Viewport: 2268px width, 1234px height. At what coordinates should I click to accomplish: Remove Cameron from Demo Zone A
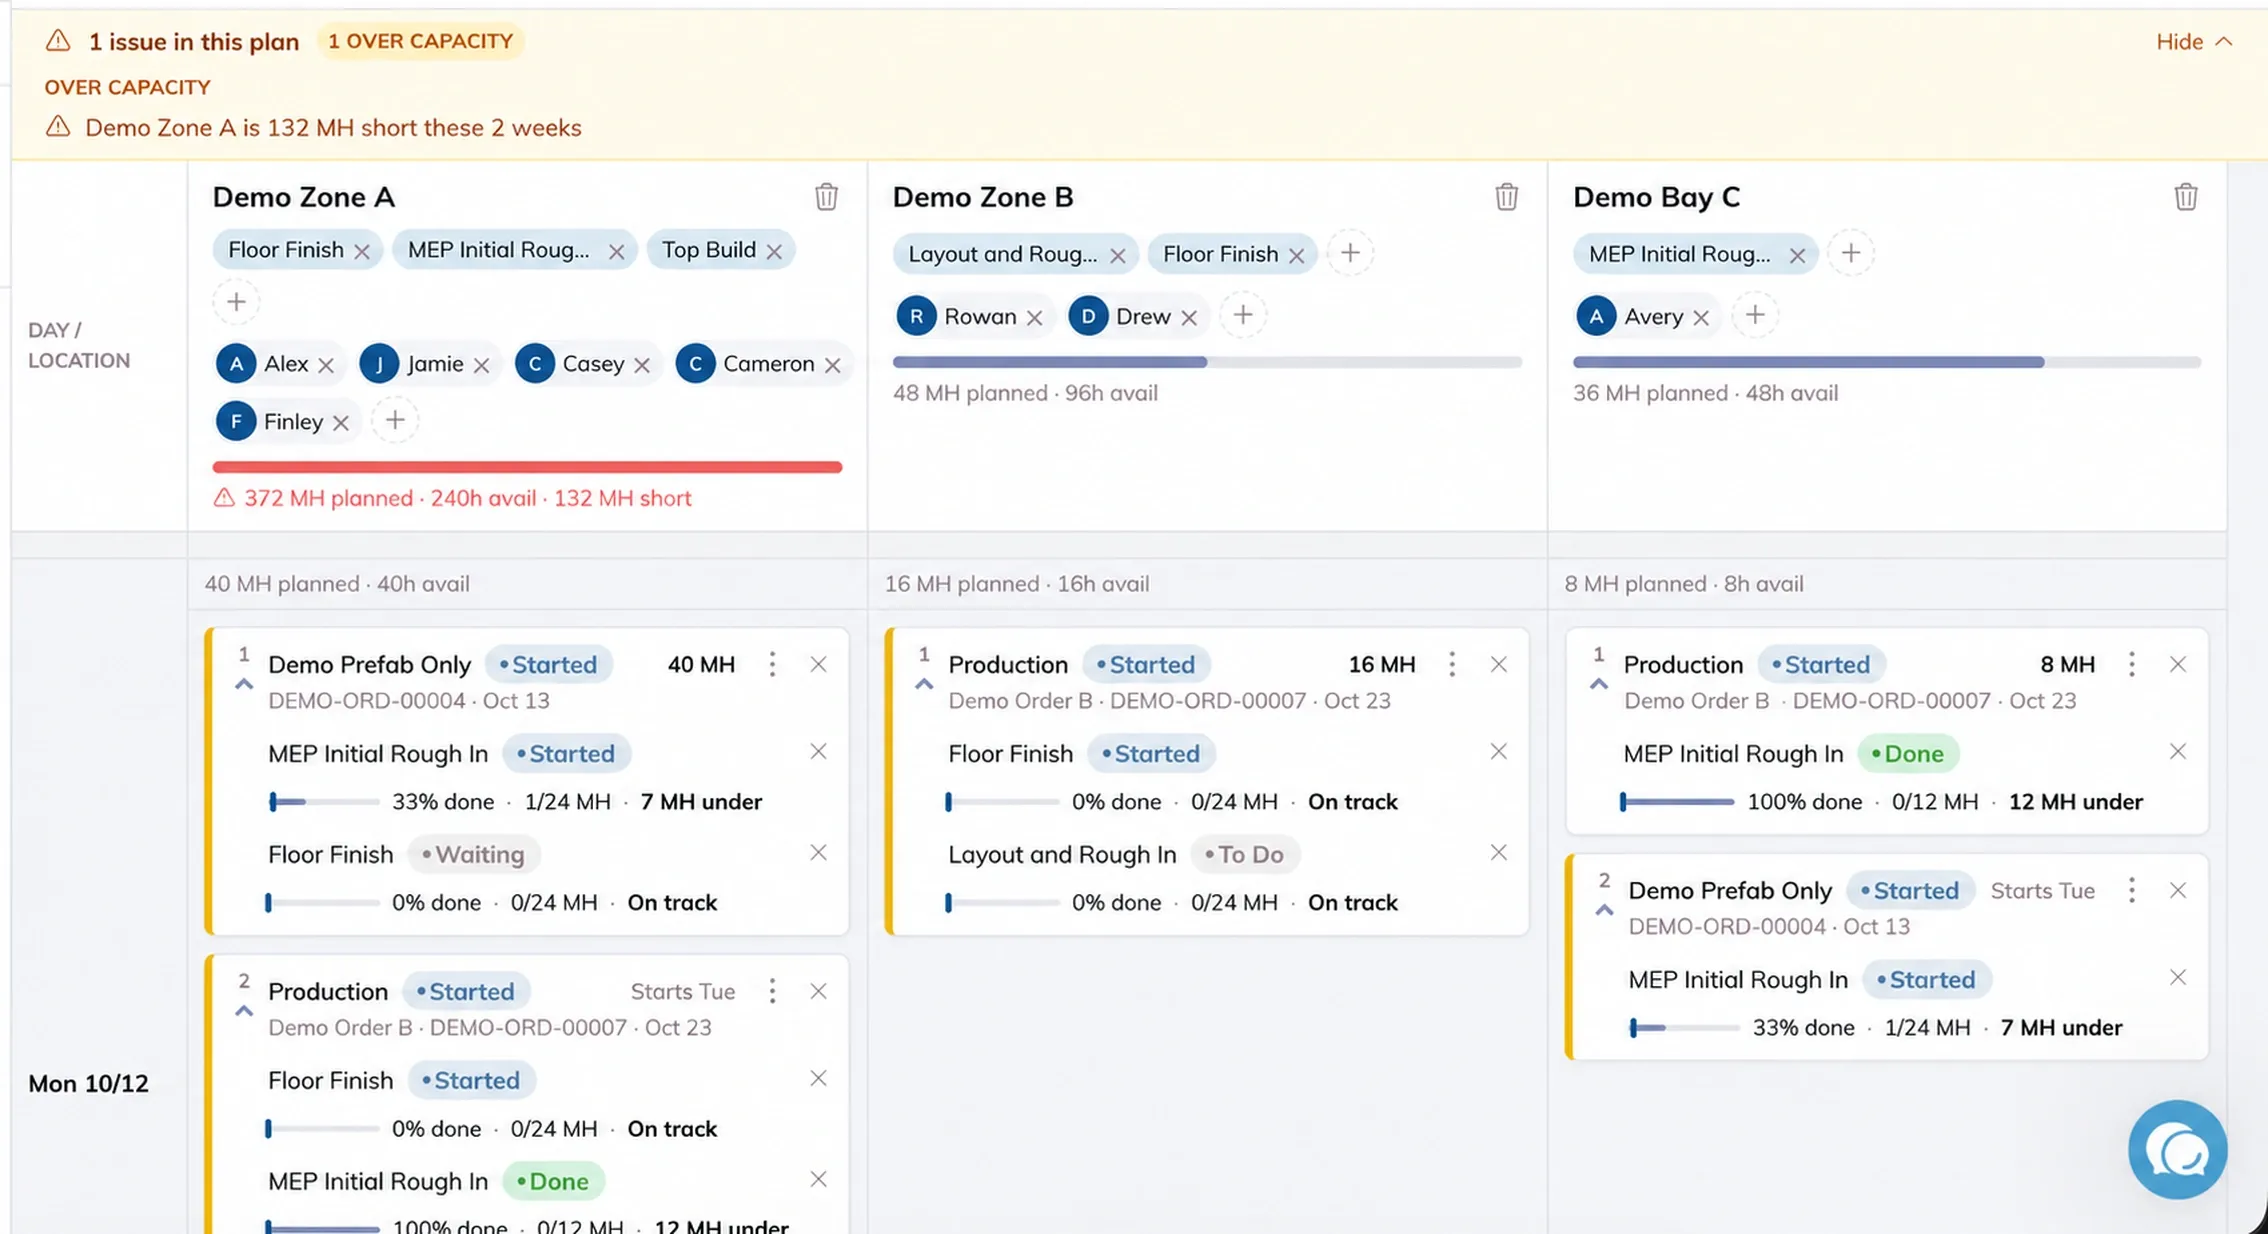(x=833, y=366)
